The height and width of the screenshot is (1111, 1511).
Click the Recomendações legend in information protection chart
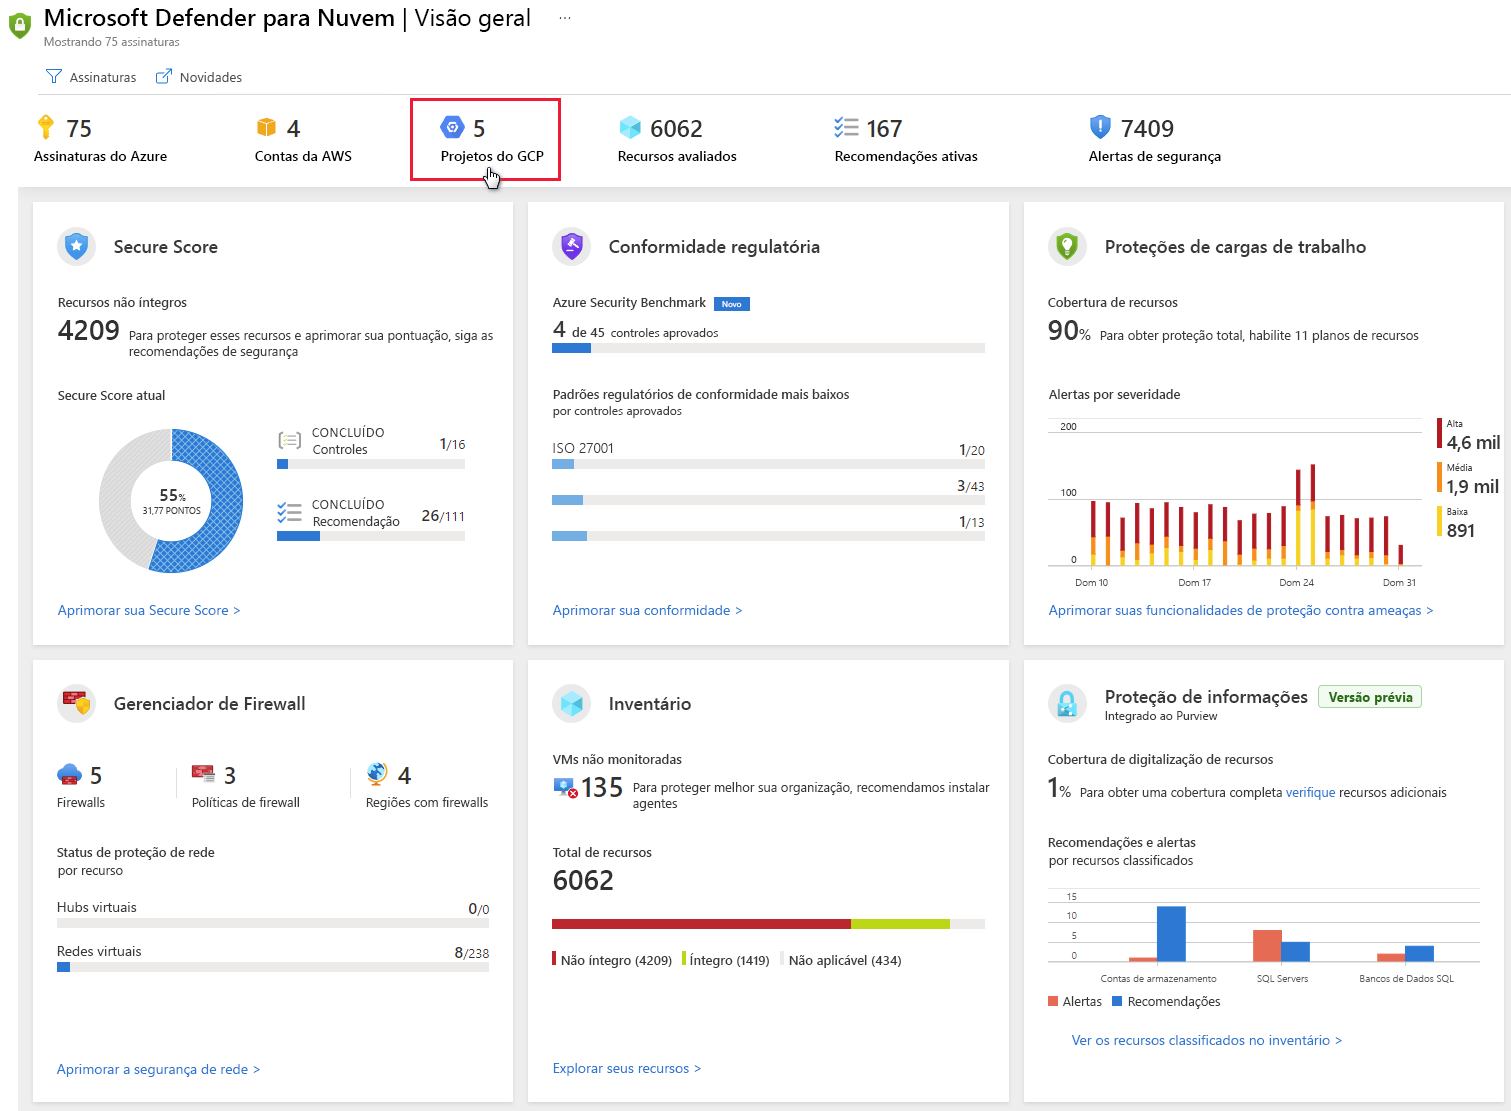(1166, 1001)
